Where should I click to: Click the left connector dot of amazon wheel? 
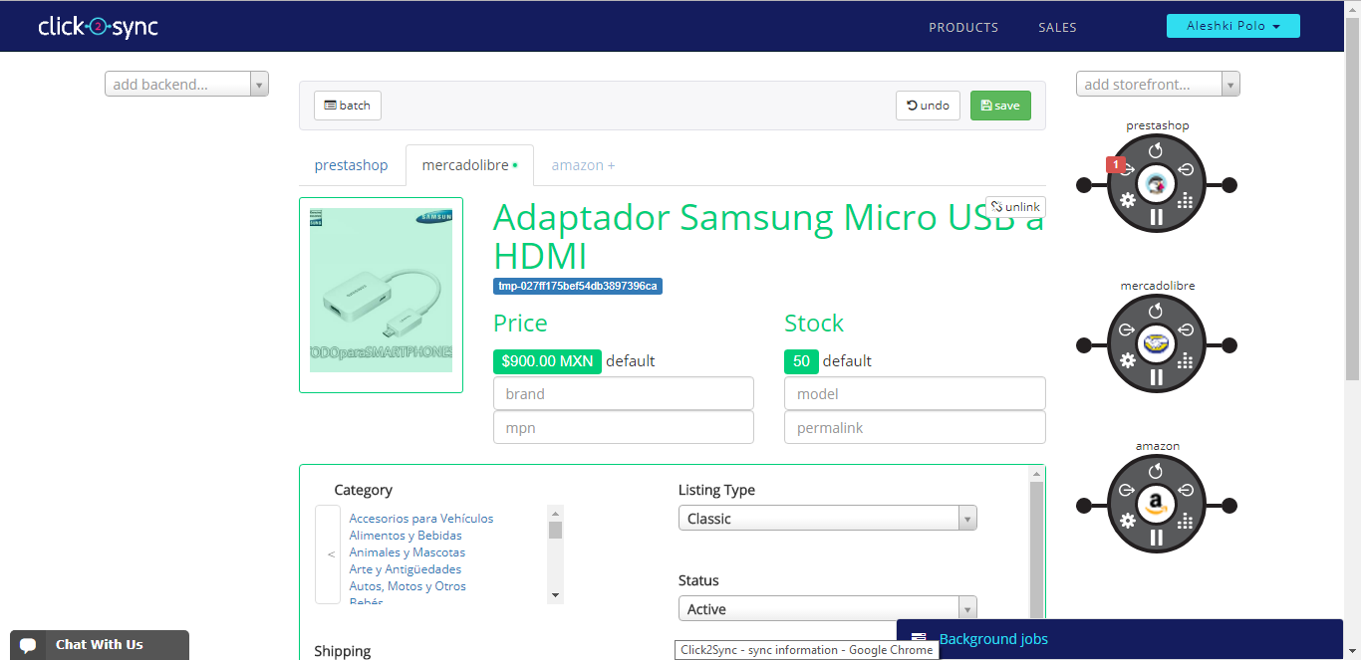[1083, 505]
